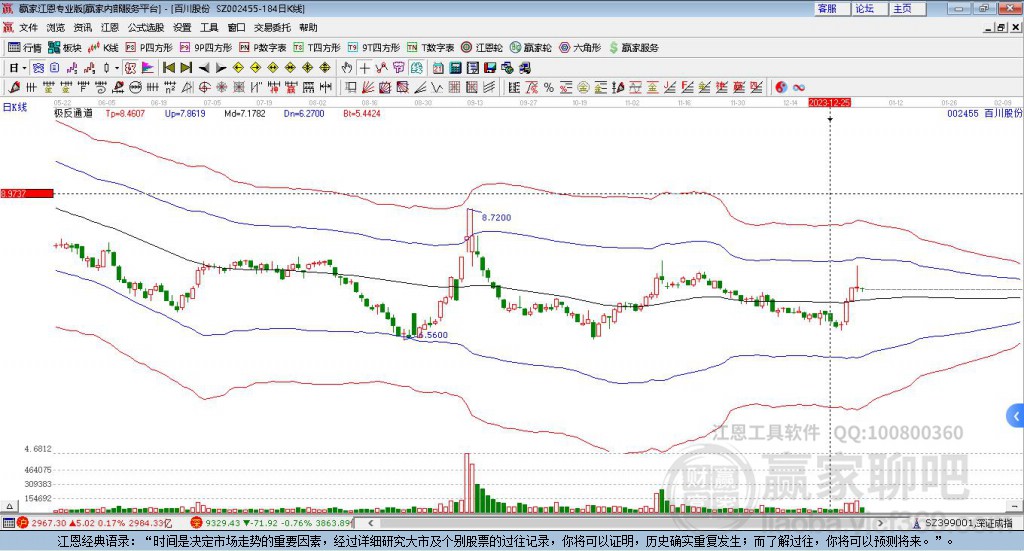Click the infinity loop icon
Image resolution: width=1024 pixels, height=551 pixels.
(799, 87)
